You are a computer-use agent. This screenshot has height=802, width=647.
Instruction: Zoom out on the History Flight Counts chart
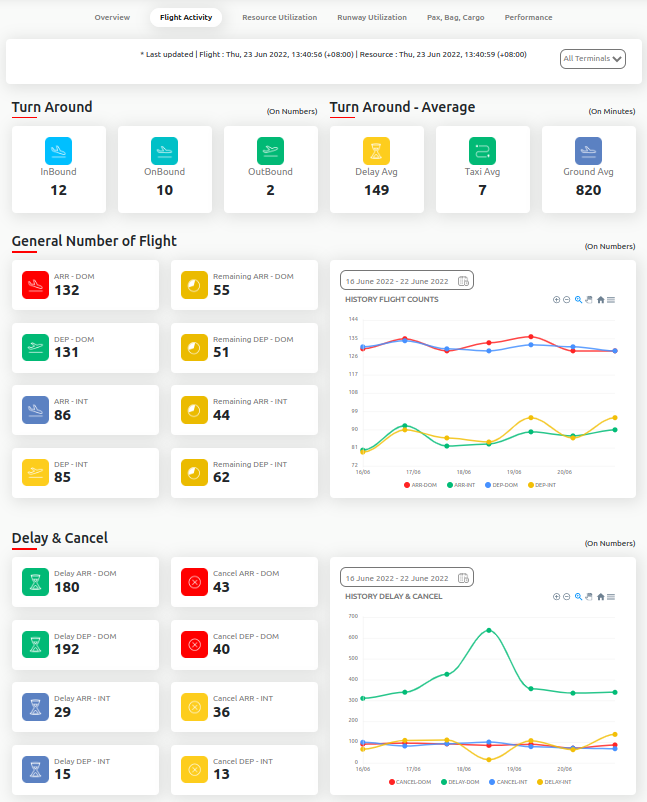click(567, 300)
